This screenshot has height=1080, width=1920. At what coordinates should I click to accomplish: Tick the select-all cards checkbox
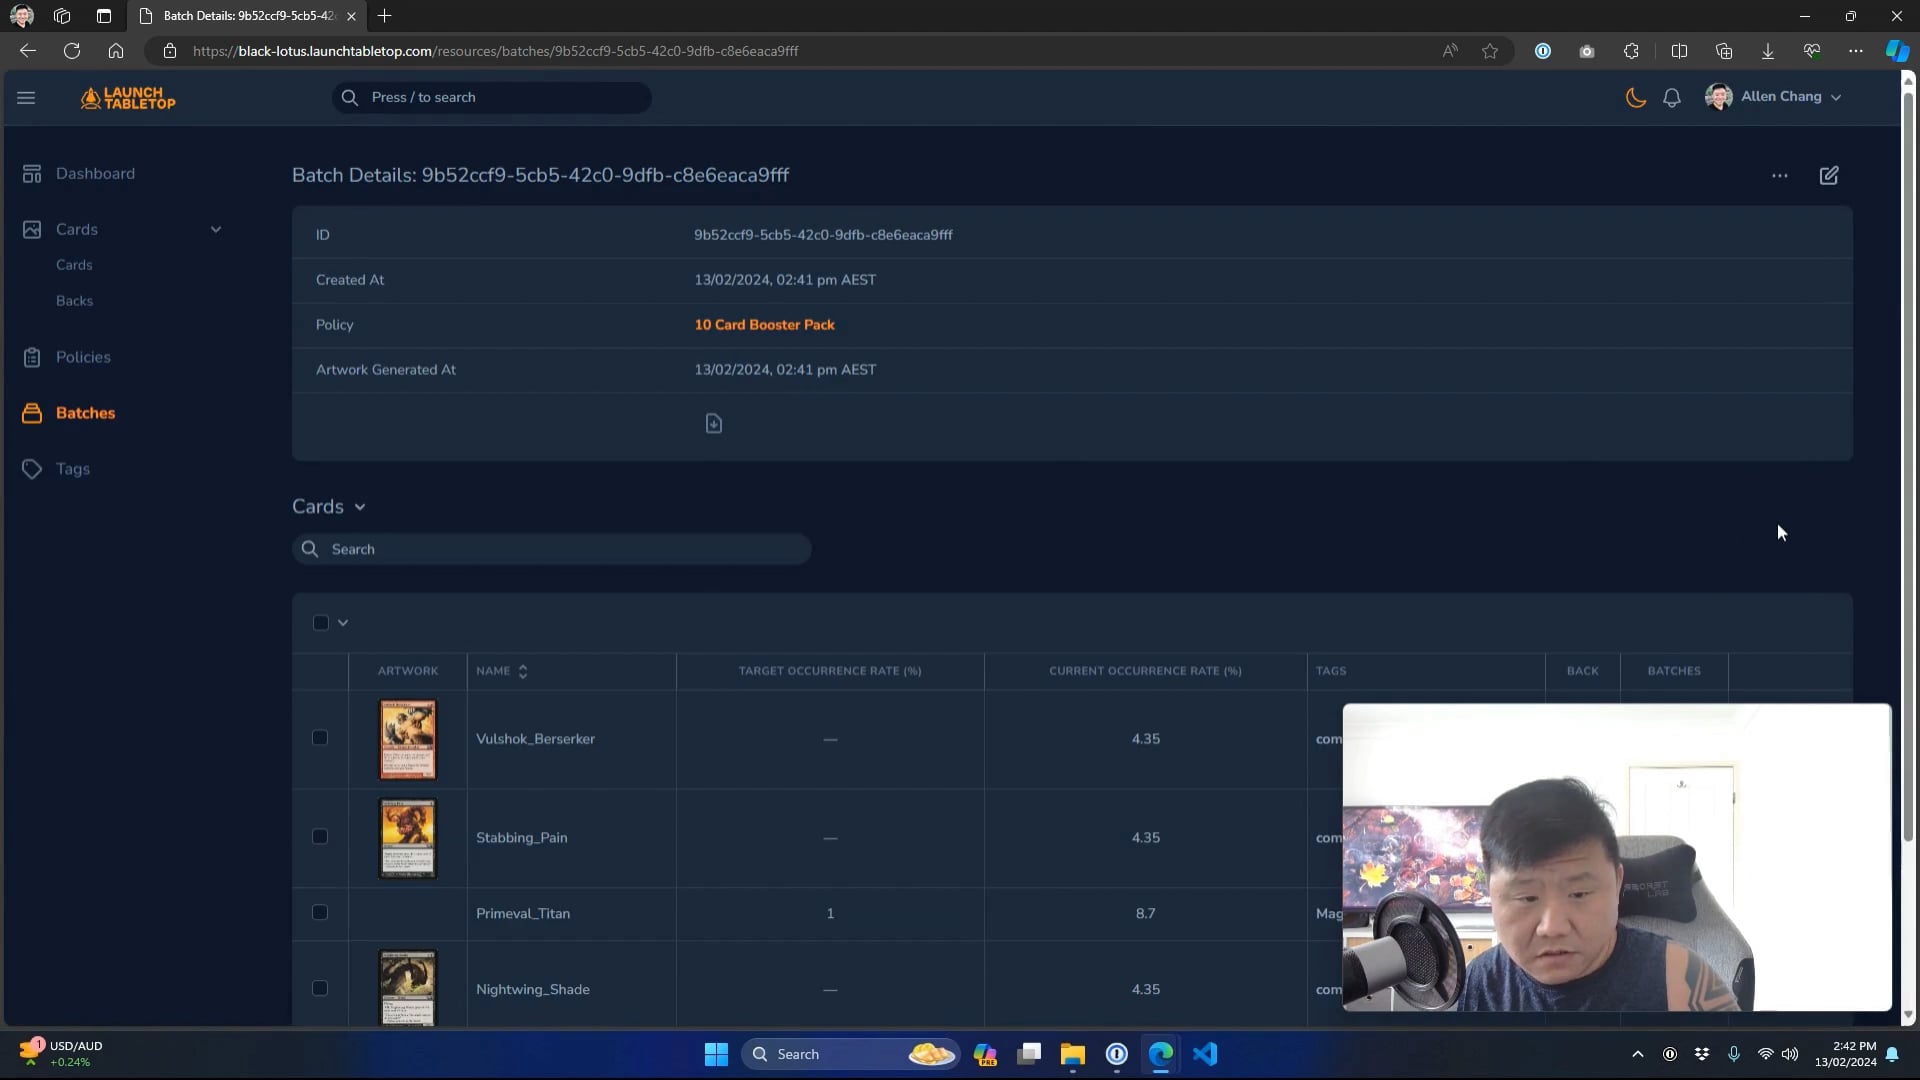coord(320,623)
